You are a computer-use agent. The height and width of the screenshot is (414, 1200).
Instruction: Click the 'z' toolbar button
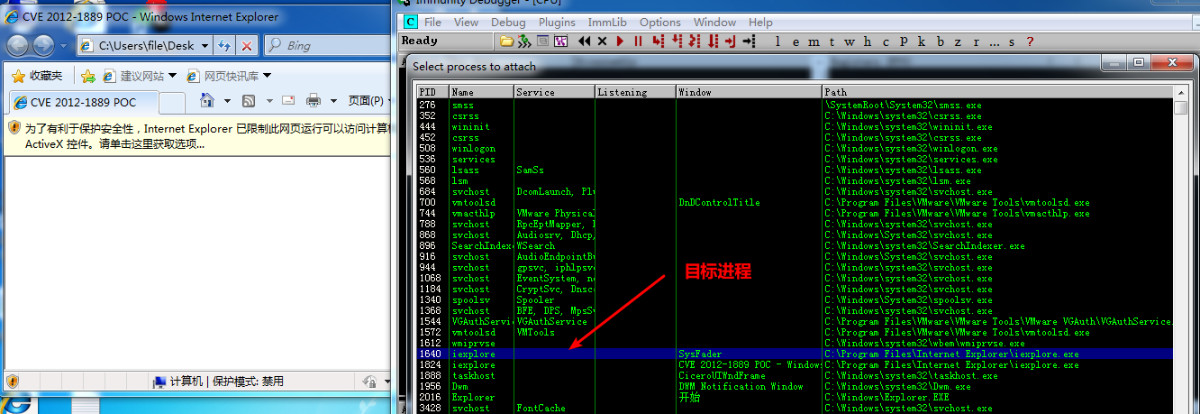[x=957, y=41]
